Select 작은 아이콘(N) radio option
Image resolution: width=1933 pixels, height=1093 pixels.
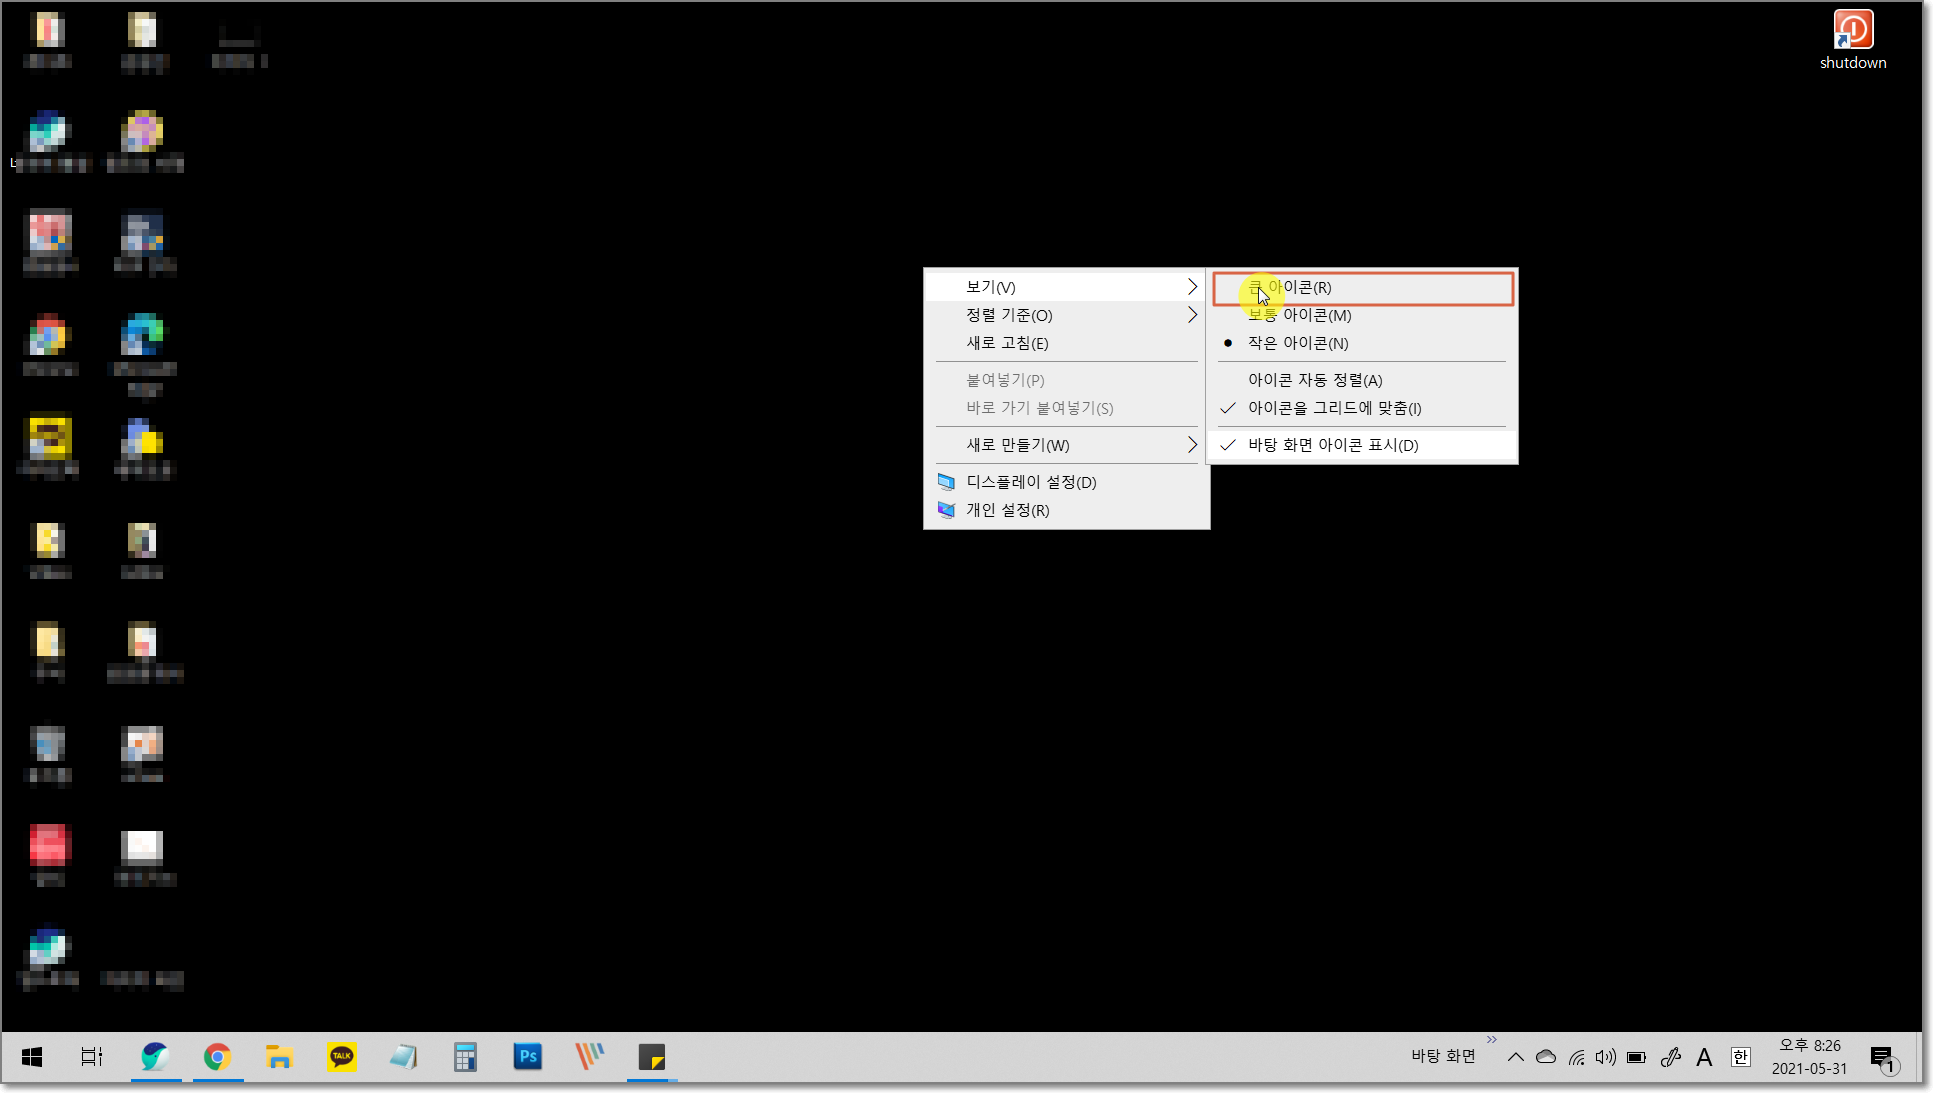pos(1298,343)
